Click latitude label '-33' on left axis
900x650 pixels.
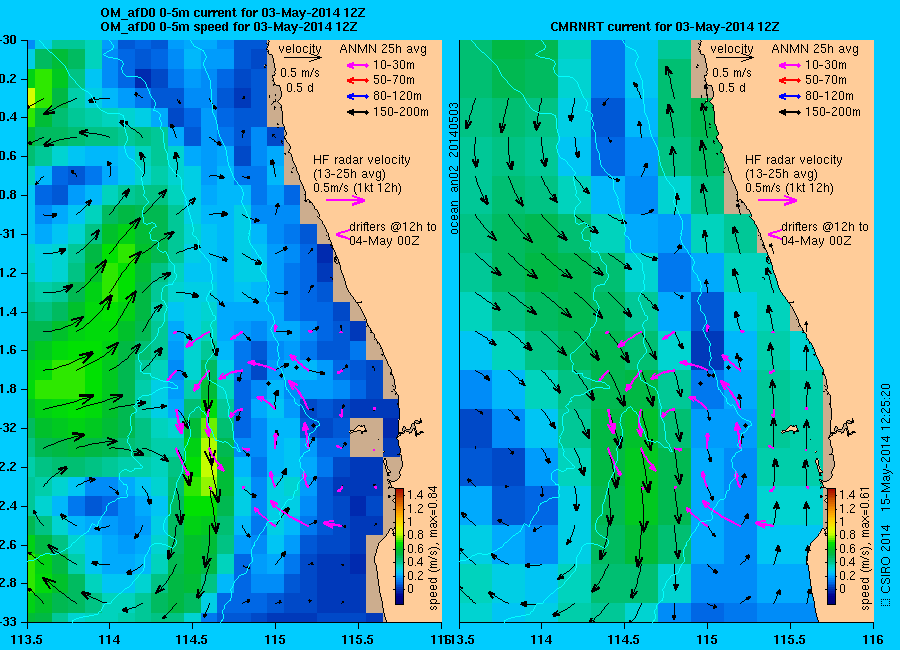[8, 622]
